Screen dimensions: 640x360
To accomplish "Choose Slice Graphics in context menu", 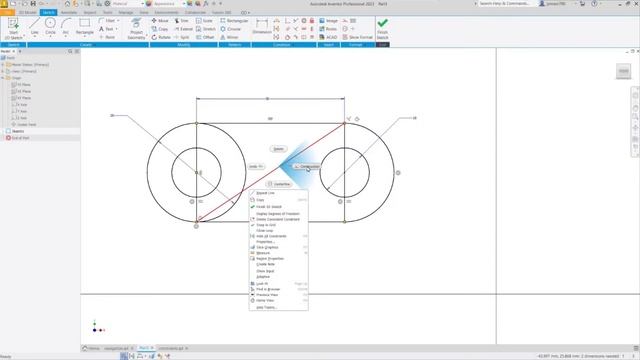I will pos(278,247).
